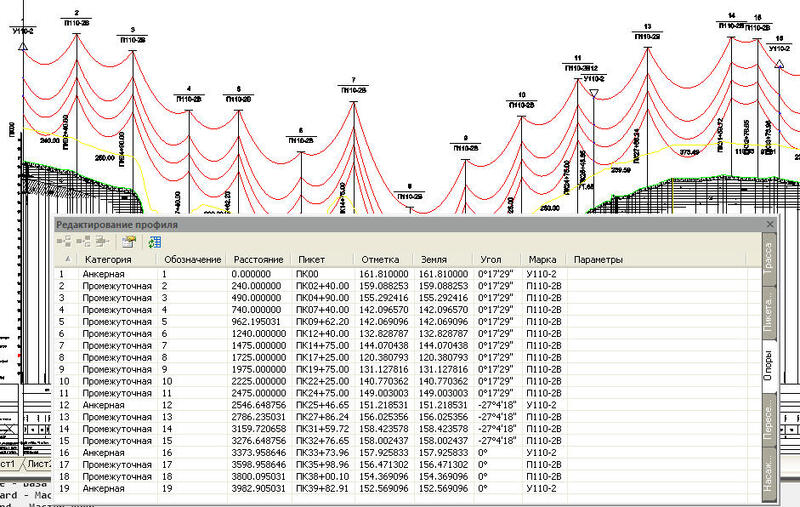Click the sort arrow in first column header

(x=67, y=260)
